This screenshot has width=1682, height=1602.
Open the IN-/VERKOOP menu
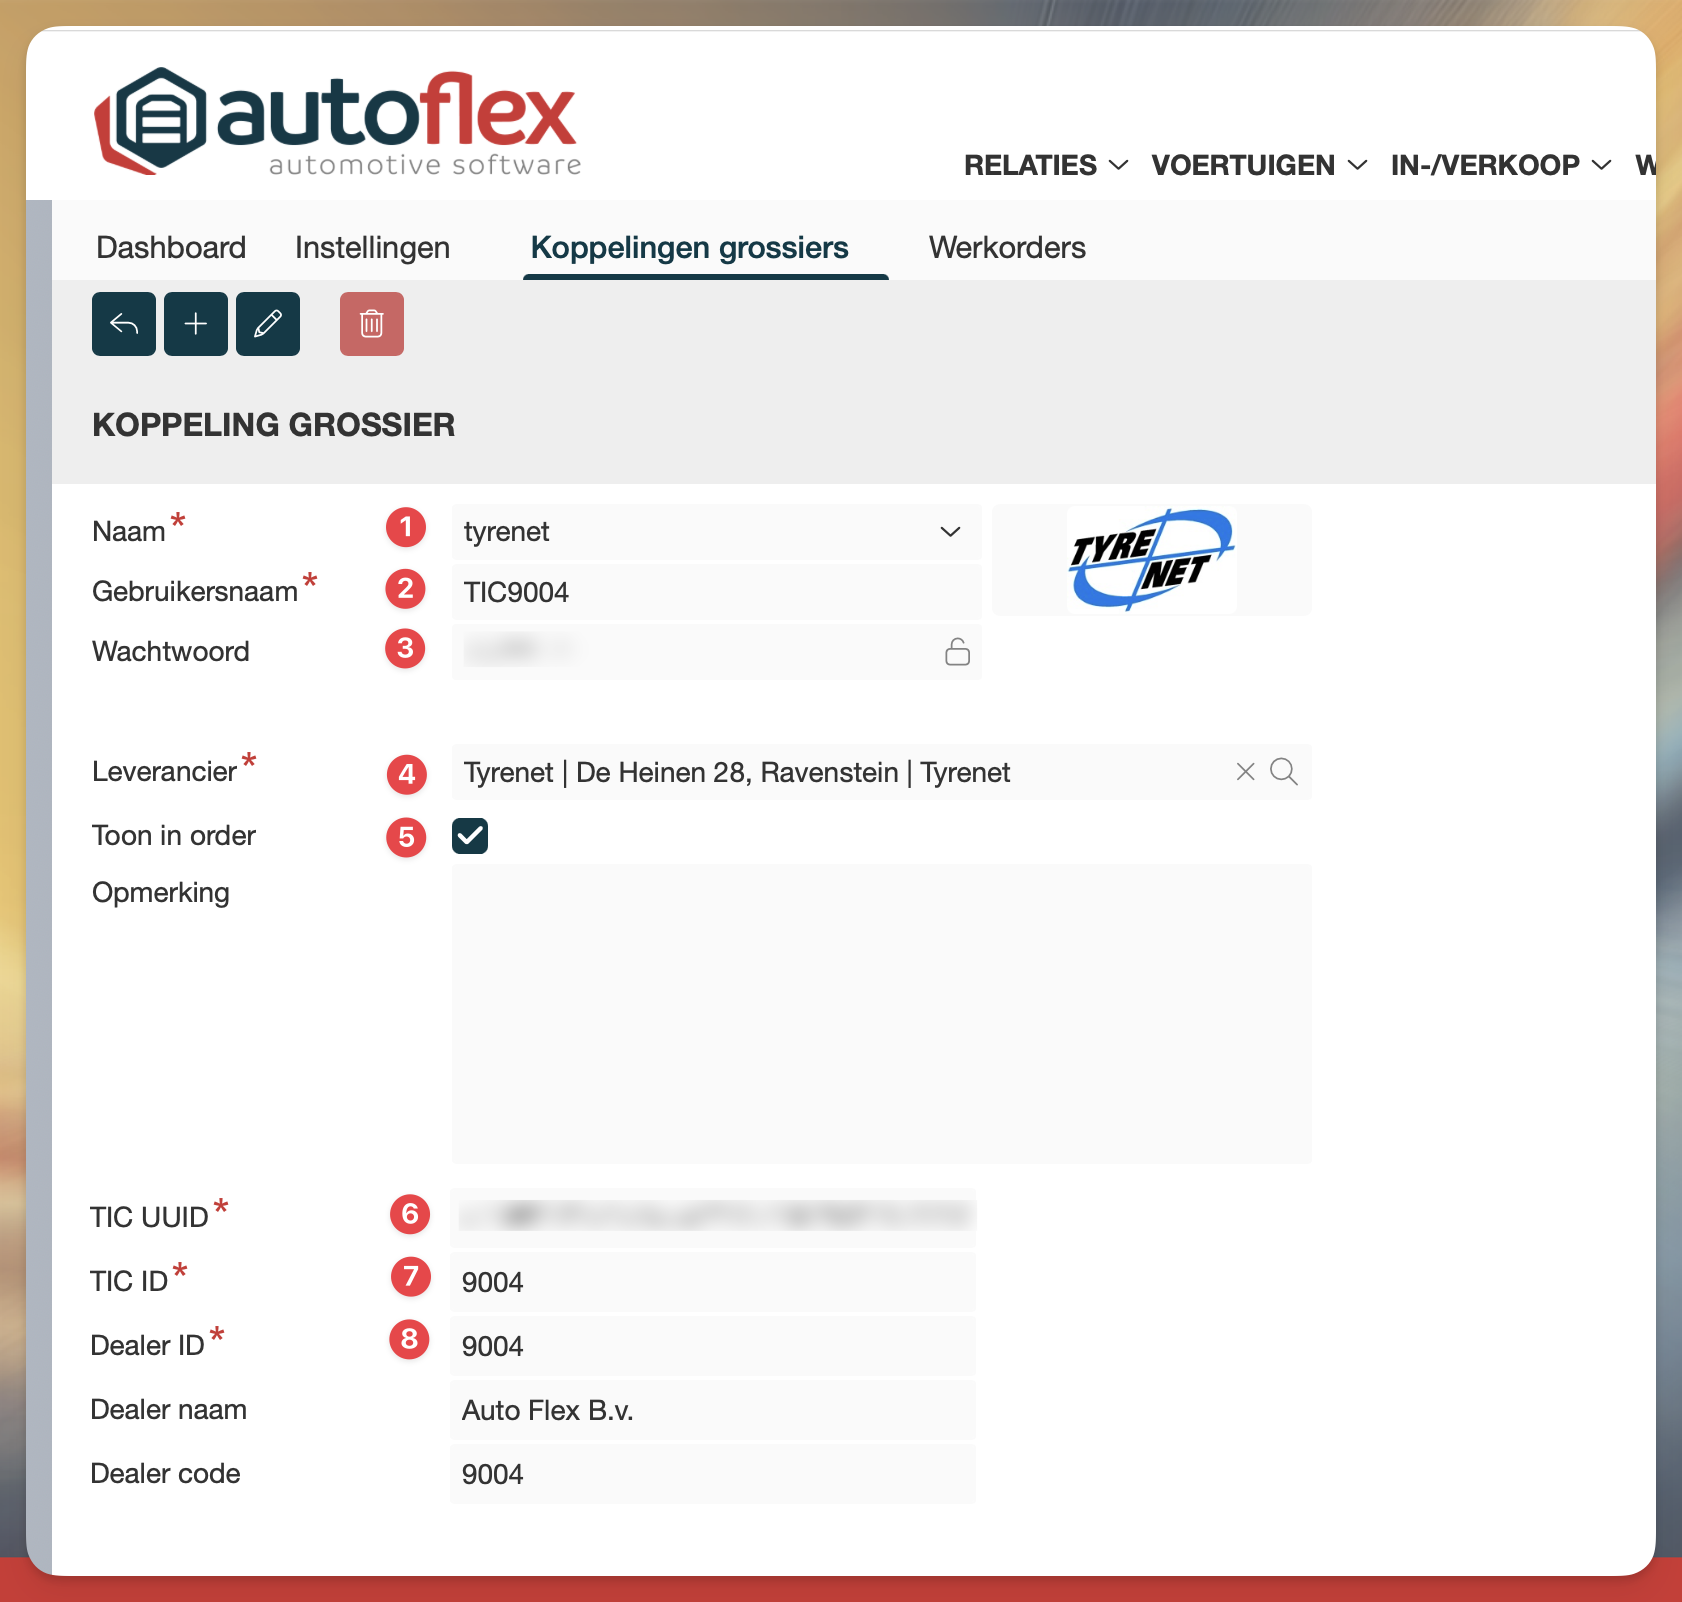(1500, 165)
